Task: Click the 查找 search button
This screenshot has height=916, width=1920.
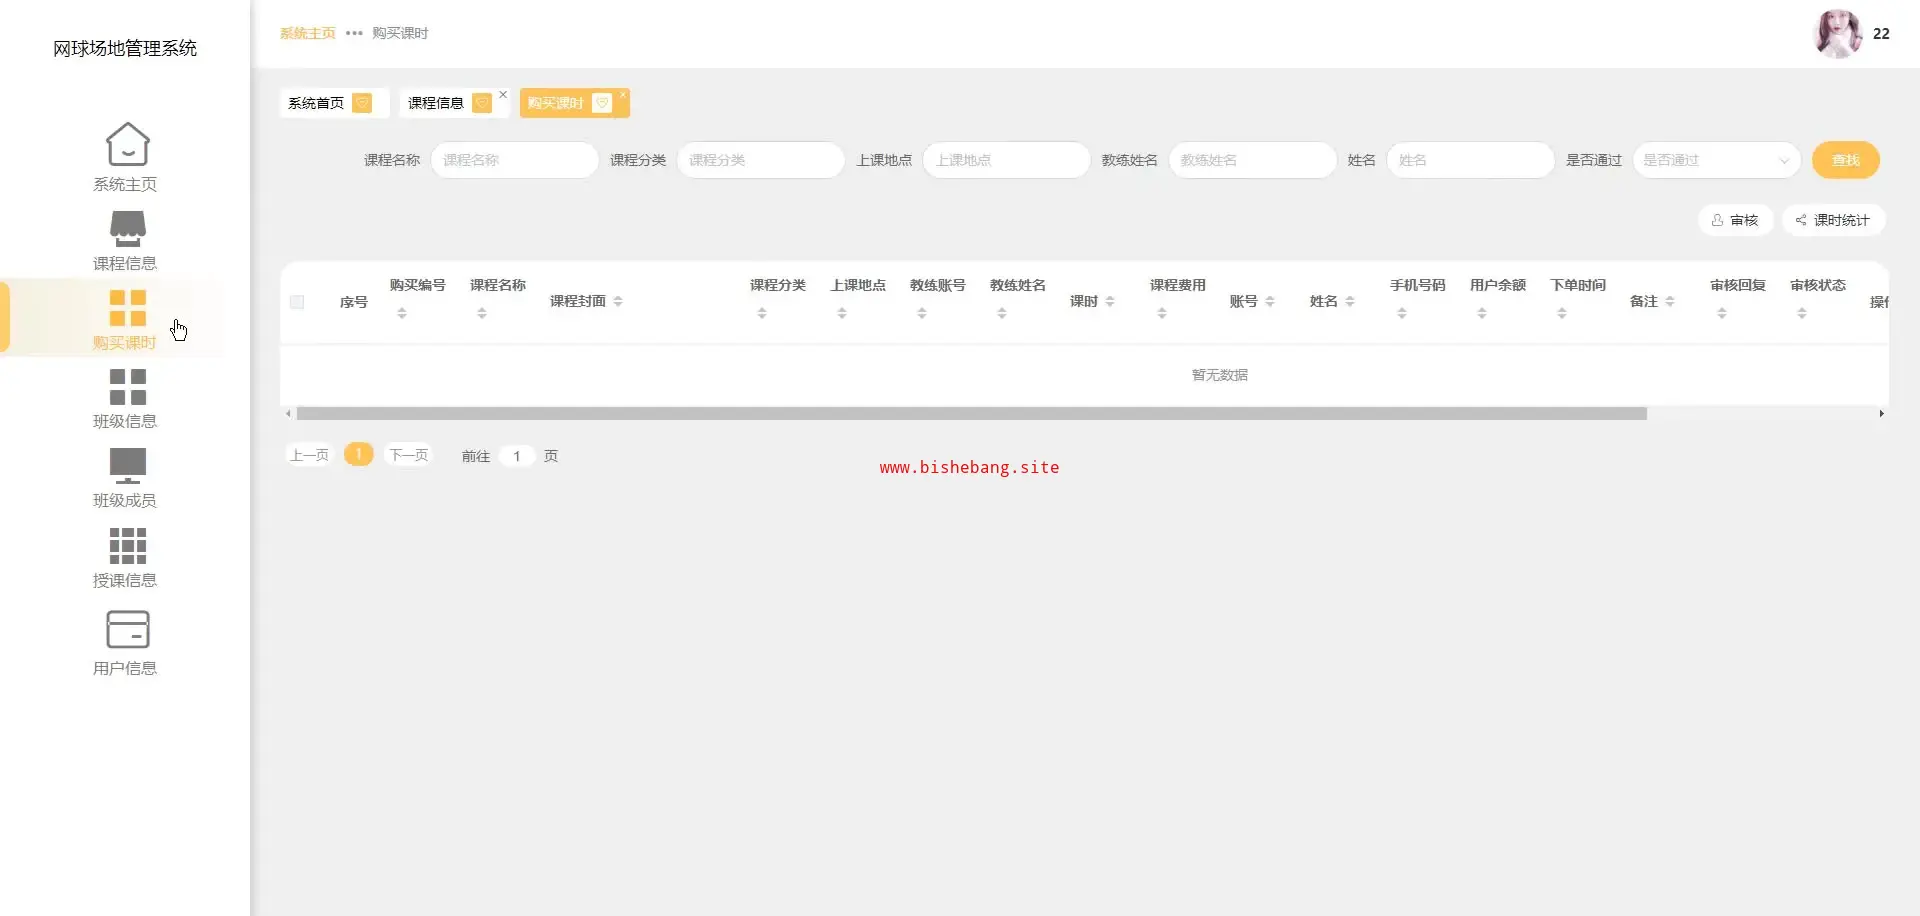Action: [1846, 160]
